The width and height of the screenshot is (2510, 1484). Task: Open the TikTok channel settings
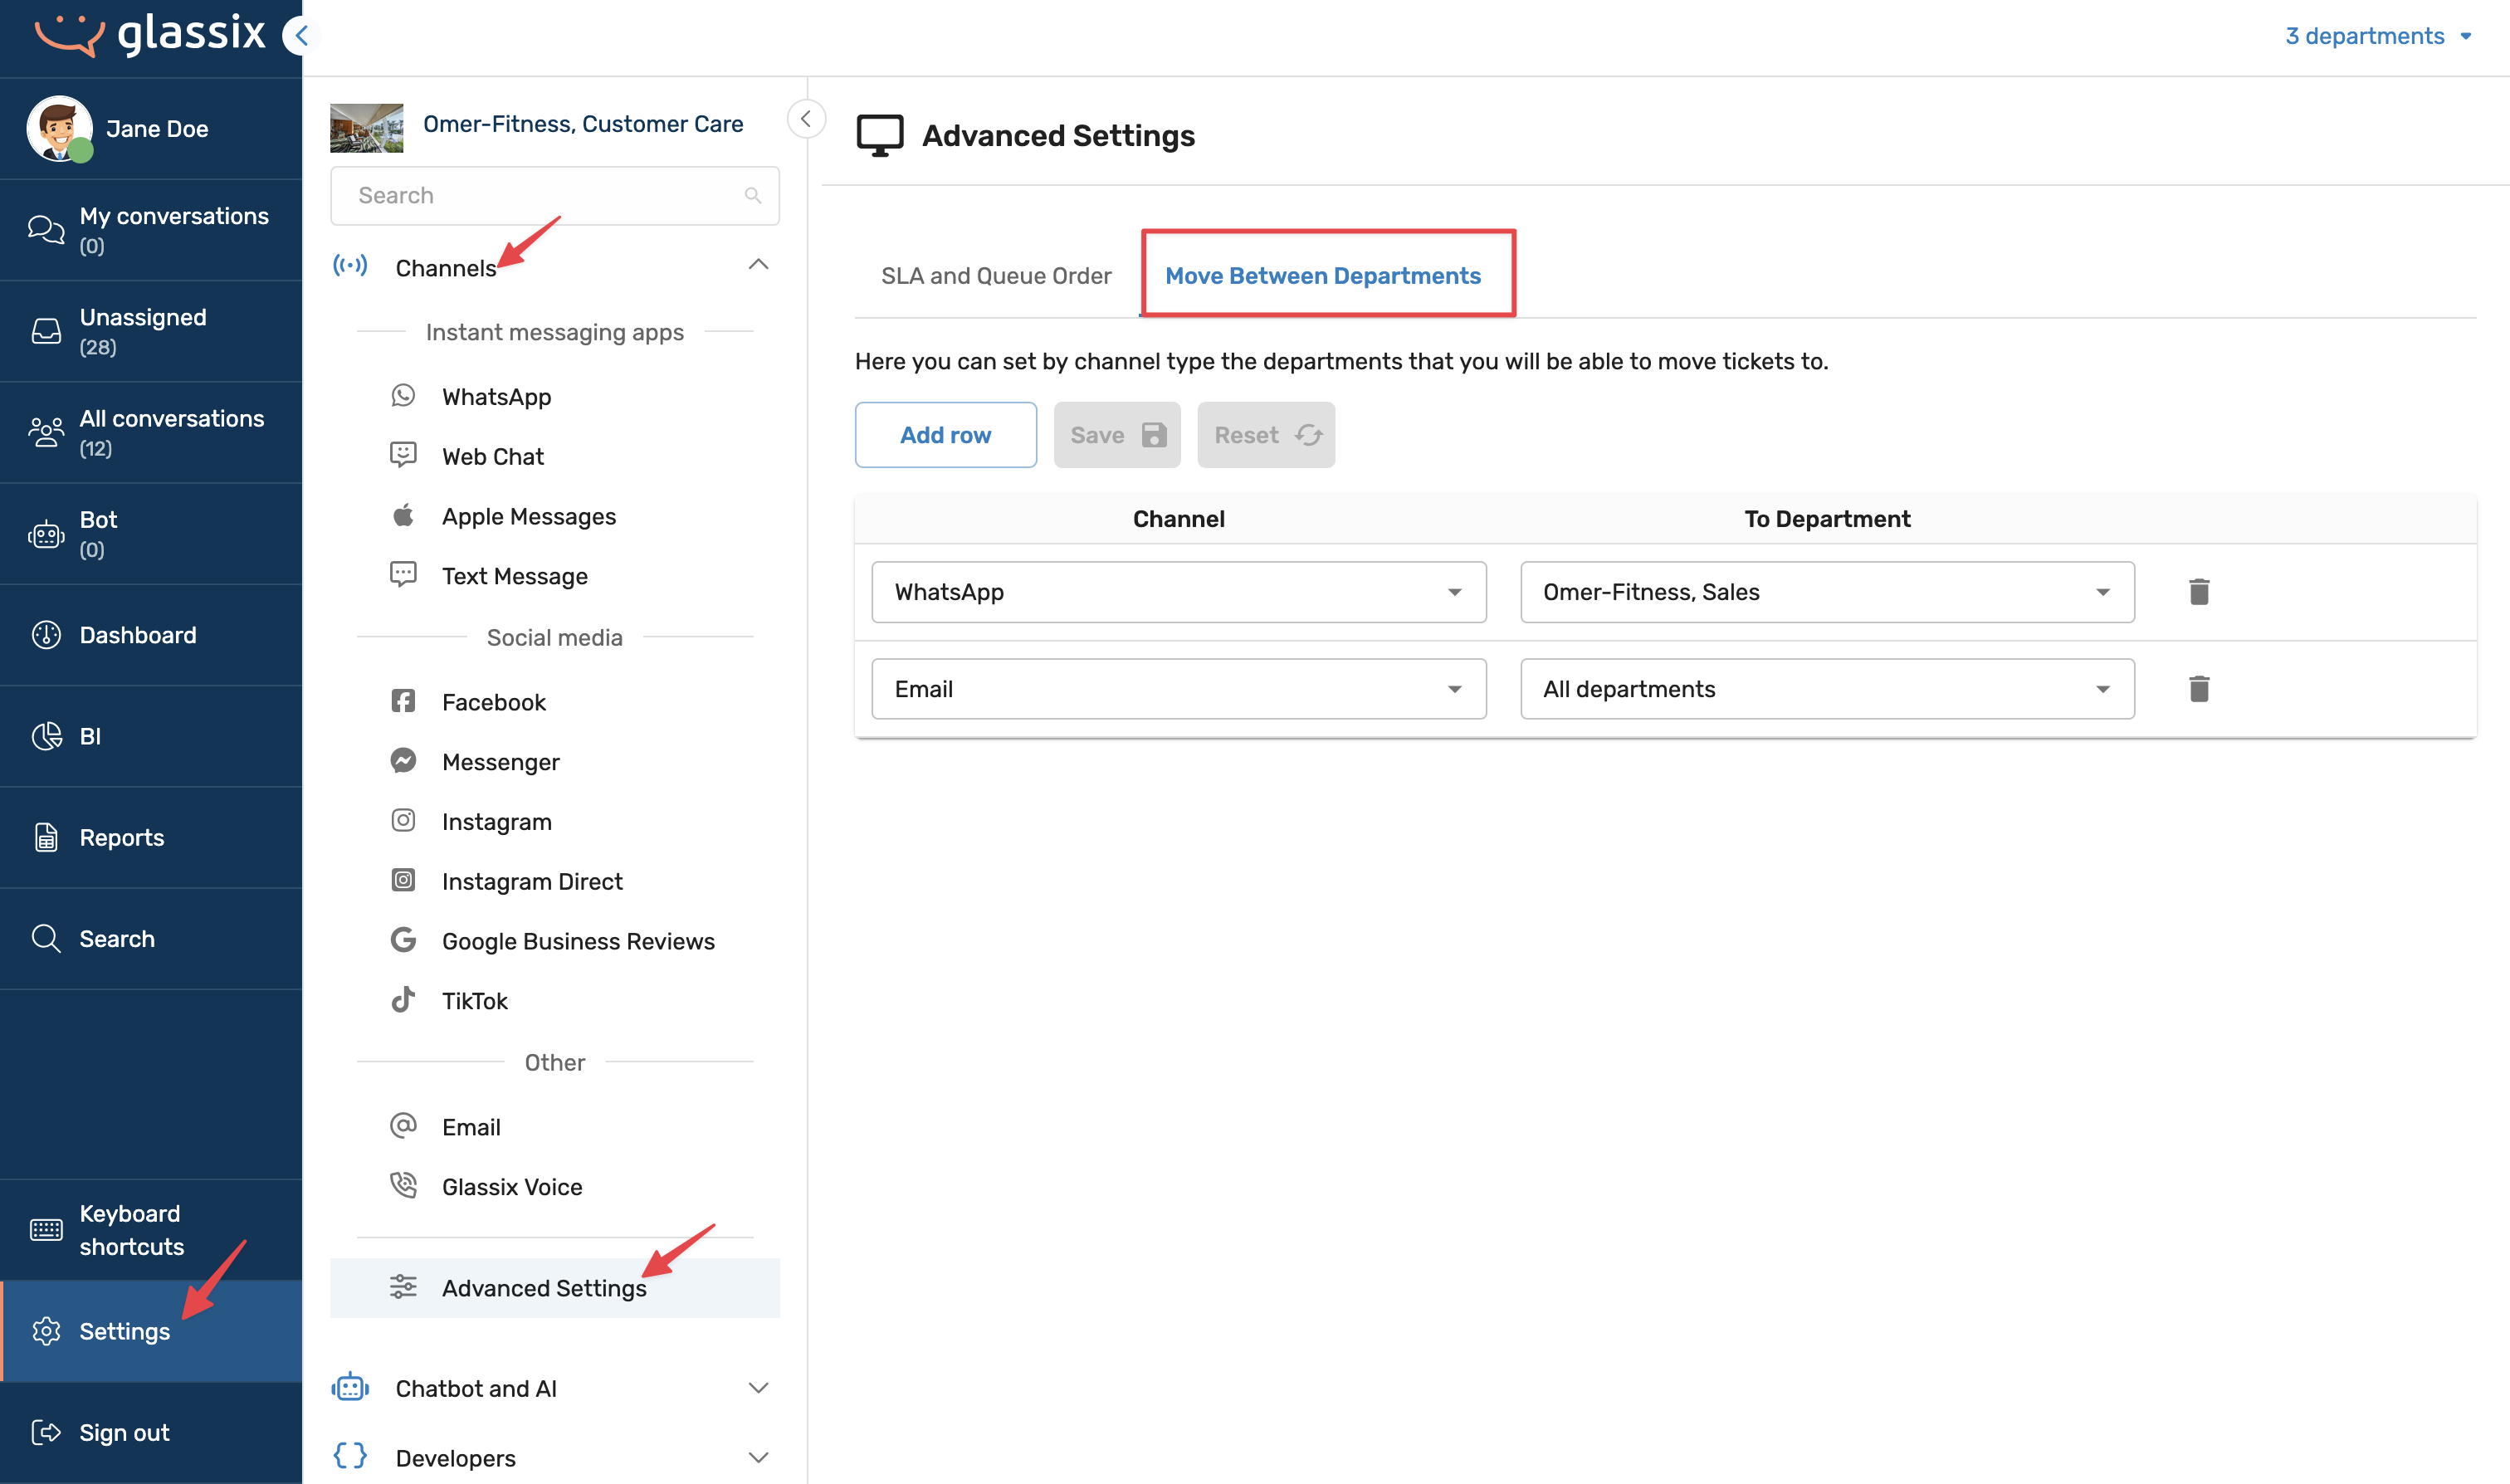click(474, 1001)
